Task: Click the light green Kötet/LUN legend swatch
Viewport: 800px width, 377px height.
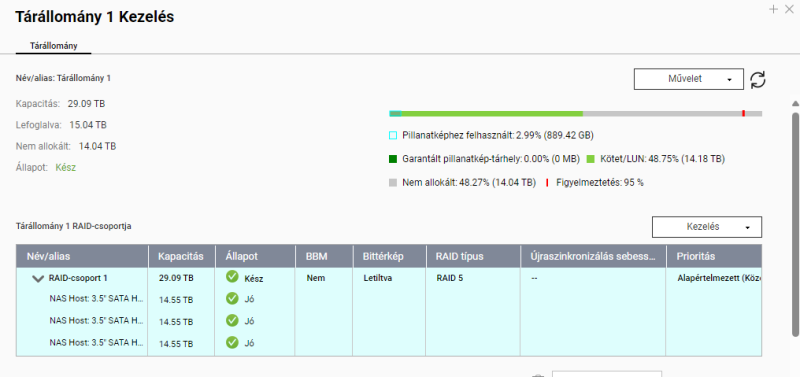Action: point(591,159)
